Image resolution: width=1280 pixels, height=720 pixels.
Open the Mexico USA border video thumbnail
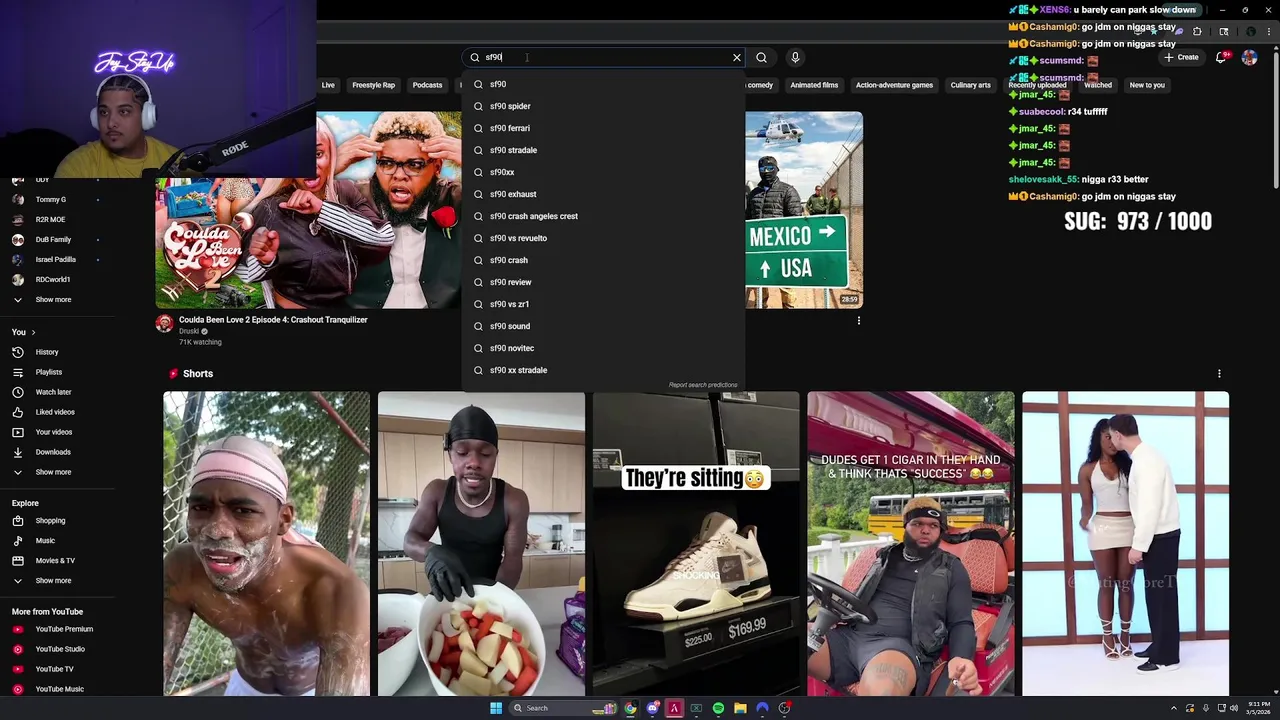click(804, 210)
